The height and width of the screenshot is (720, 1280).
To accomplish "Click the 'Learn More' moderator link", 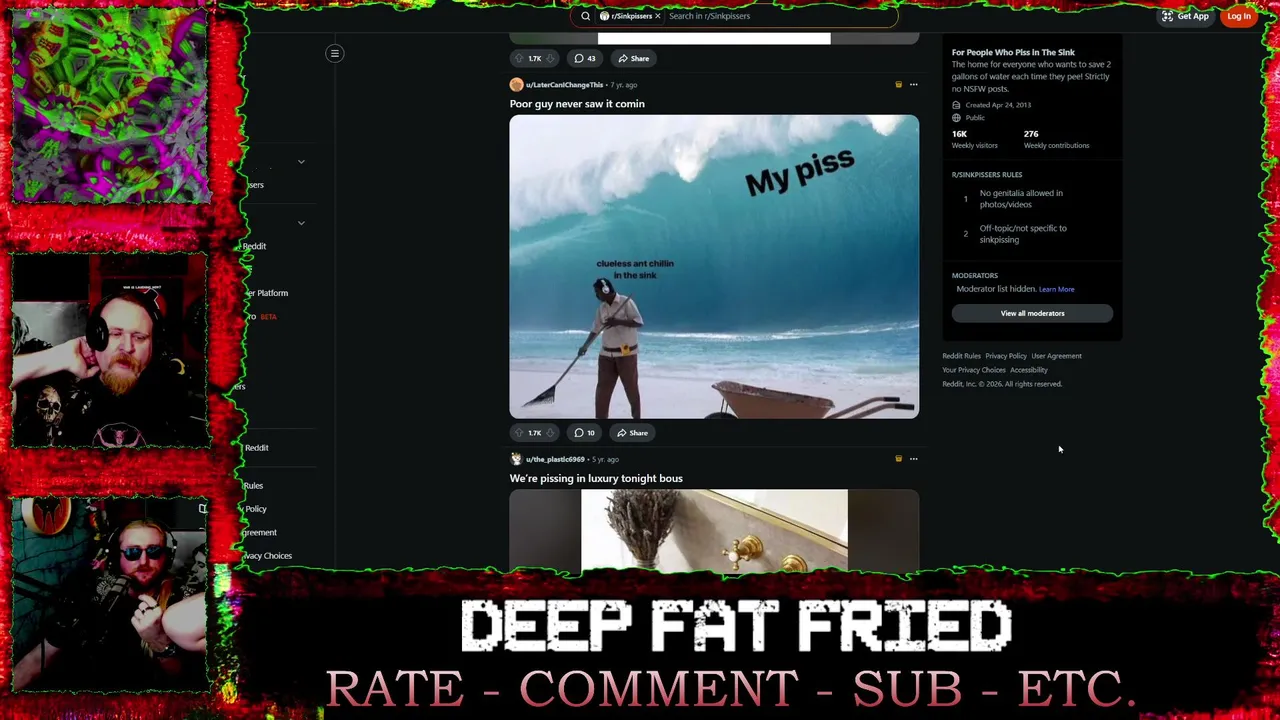I will point(1056,289).
